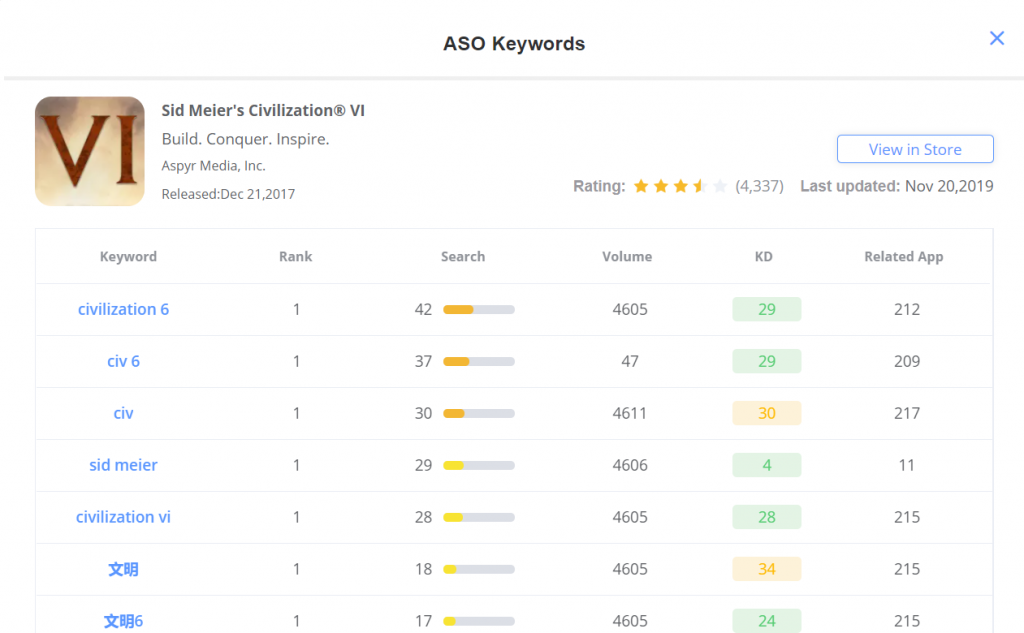Image resolution: width=1024 pixels, height=633 pixels.
Task: Open the civilization 6 keyword link
Action: click(123, 309)
